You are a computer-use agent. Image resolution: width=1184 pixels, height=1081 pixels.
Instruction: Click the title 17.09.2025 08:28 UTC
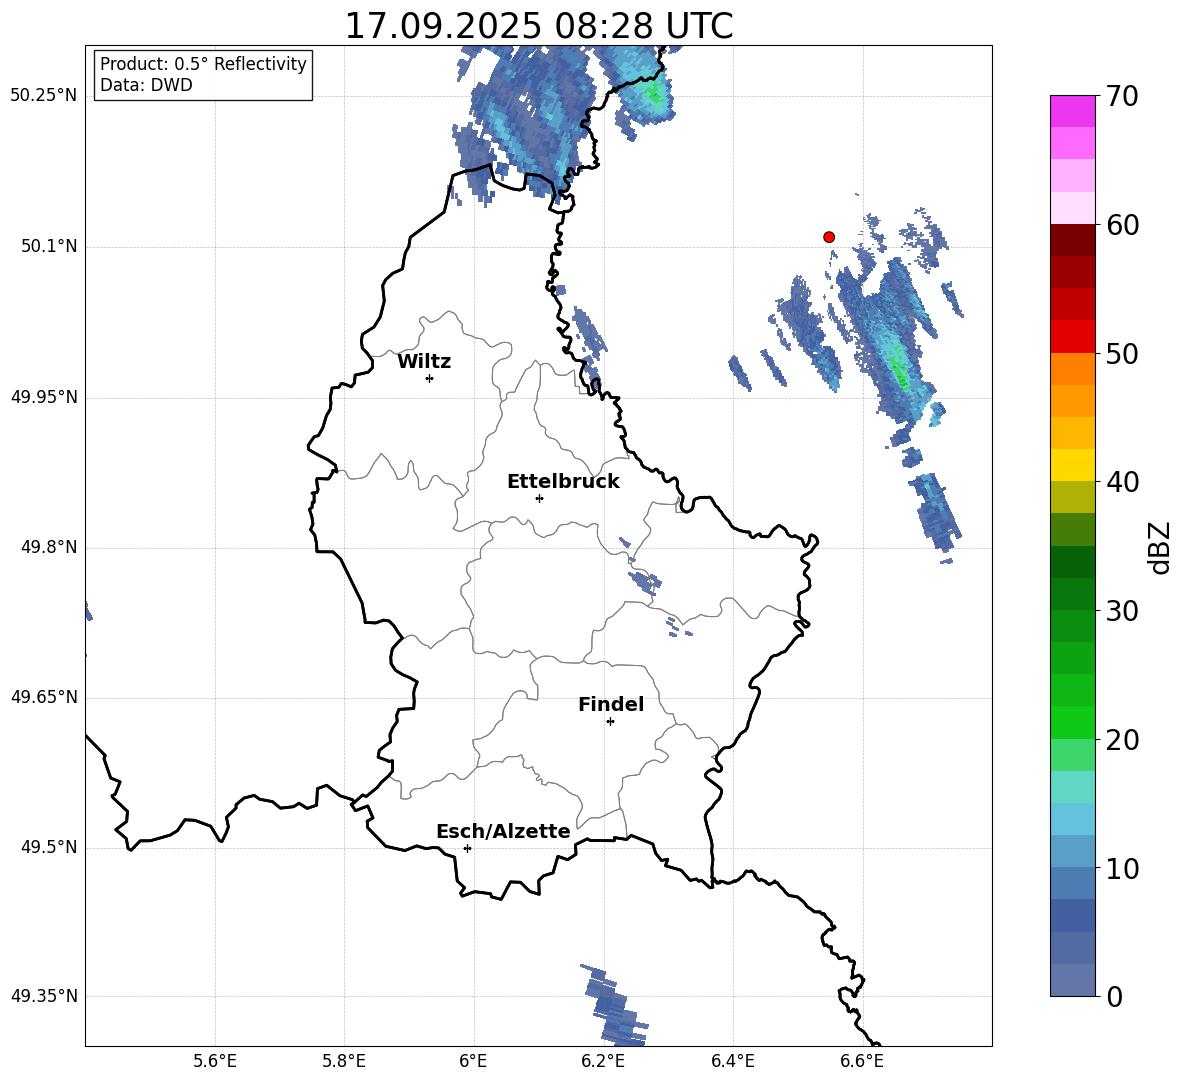[x=538, y=26]
